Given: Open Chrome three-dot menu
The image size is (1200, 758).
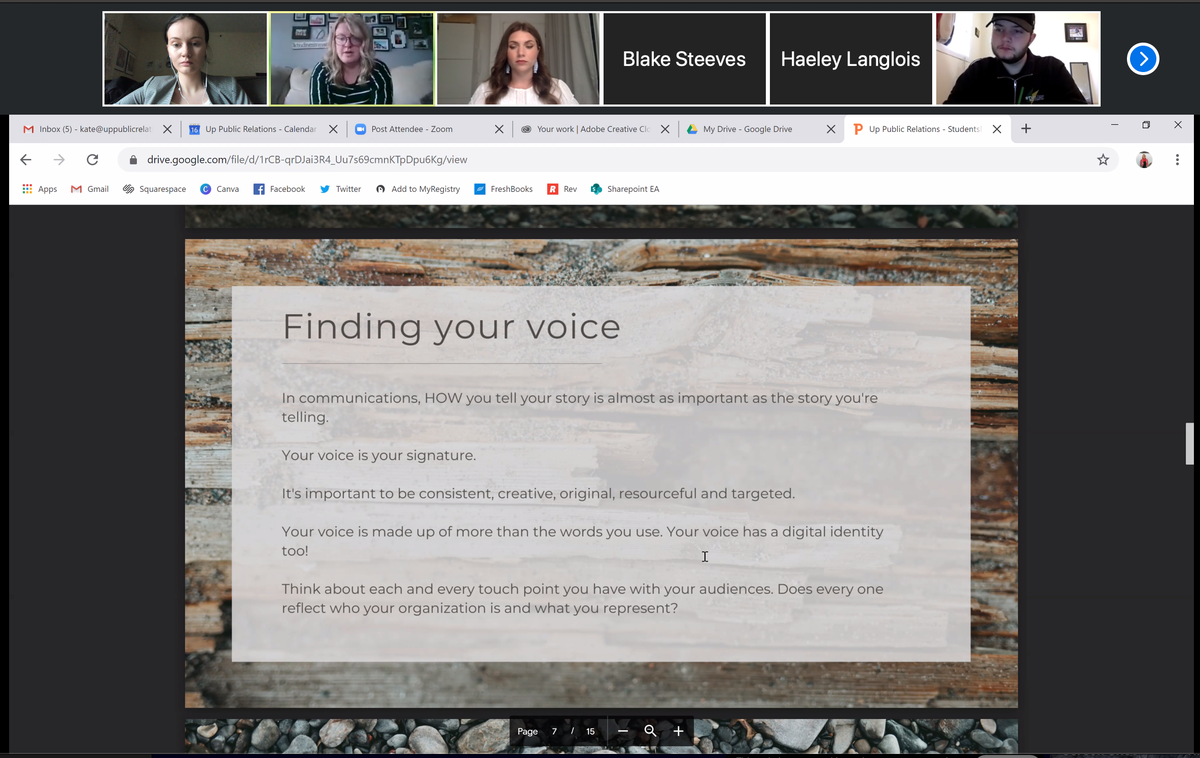Looking at the screenshot, I should pos(1177,159).
